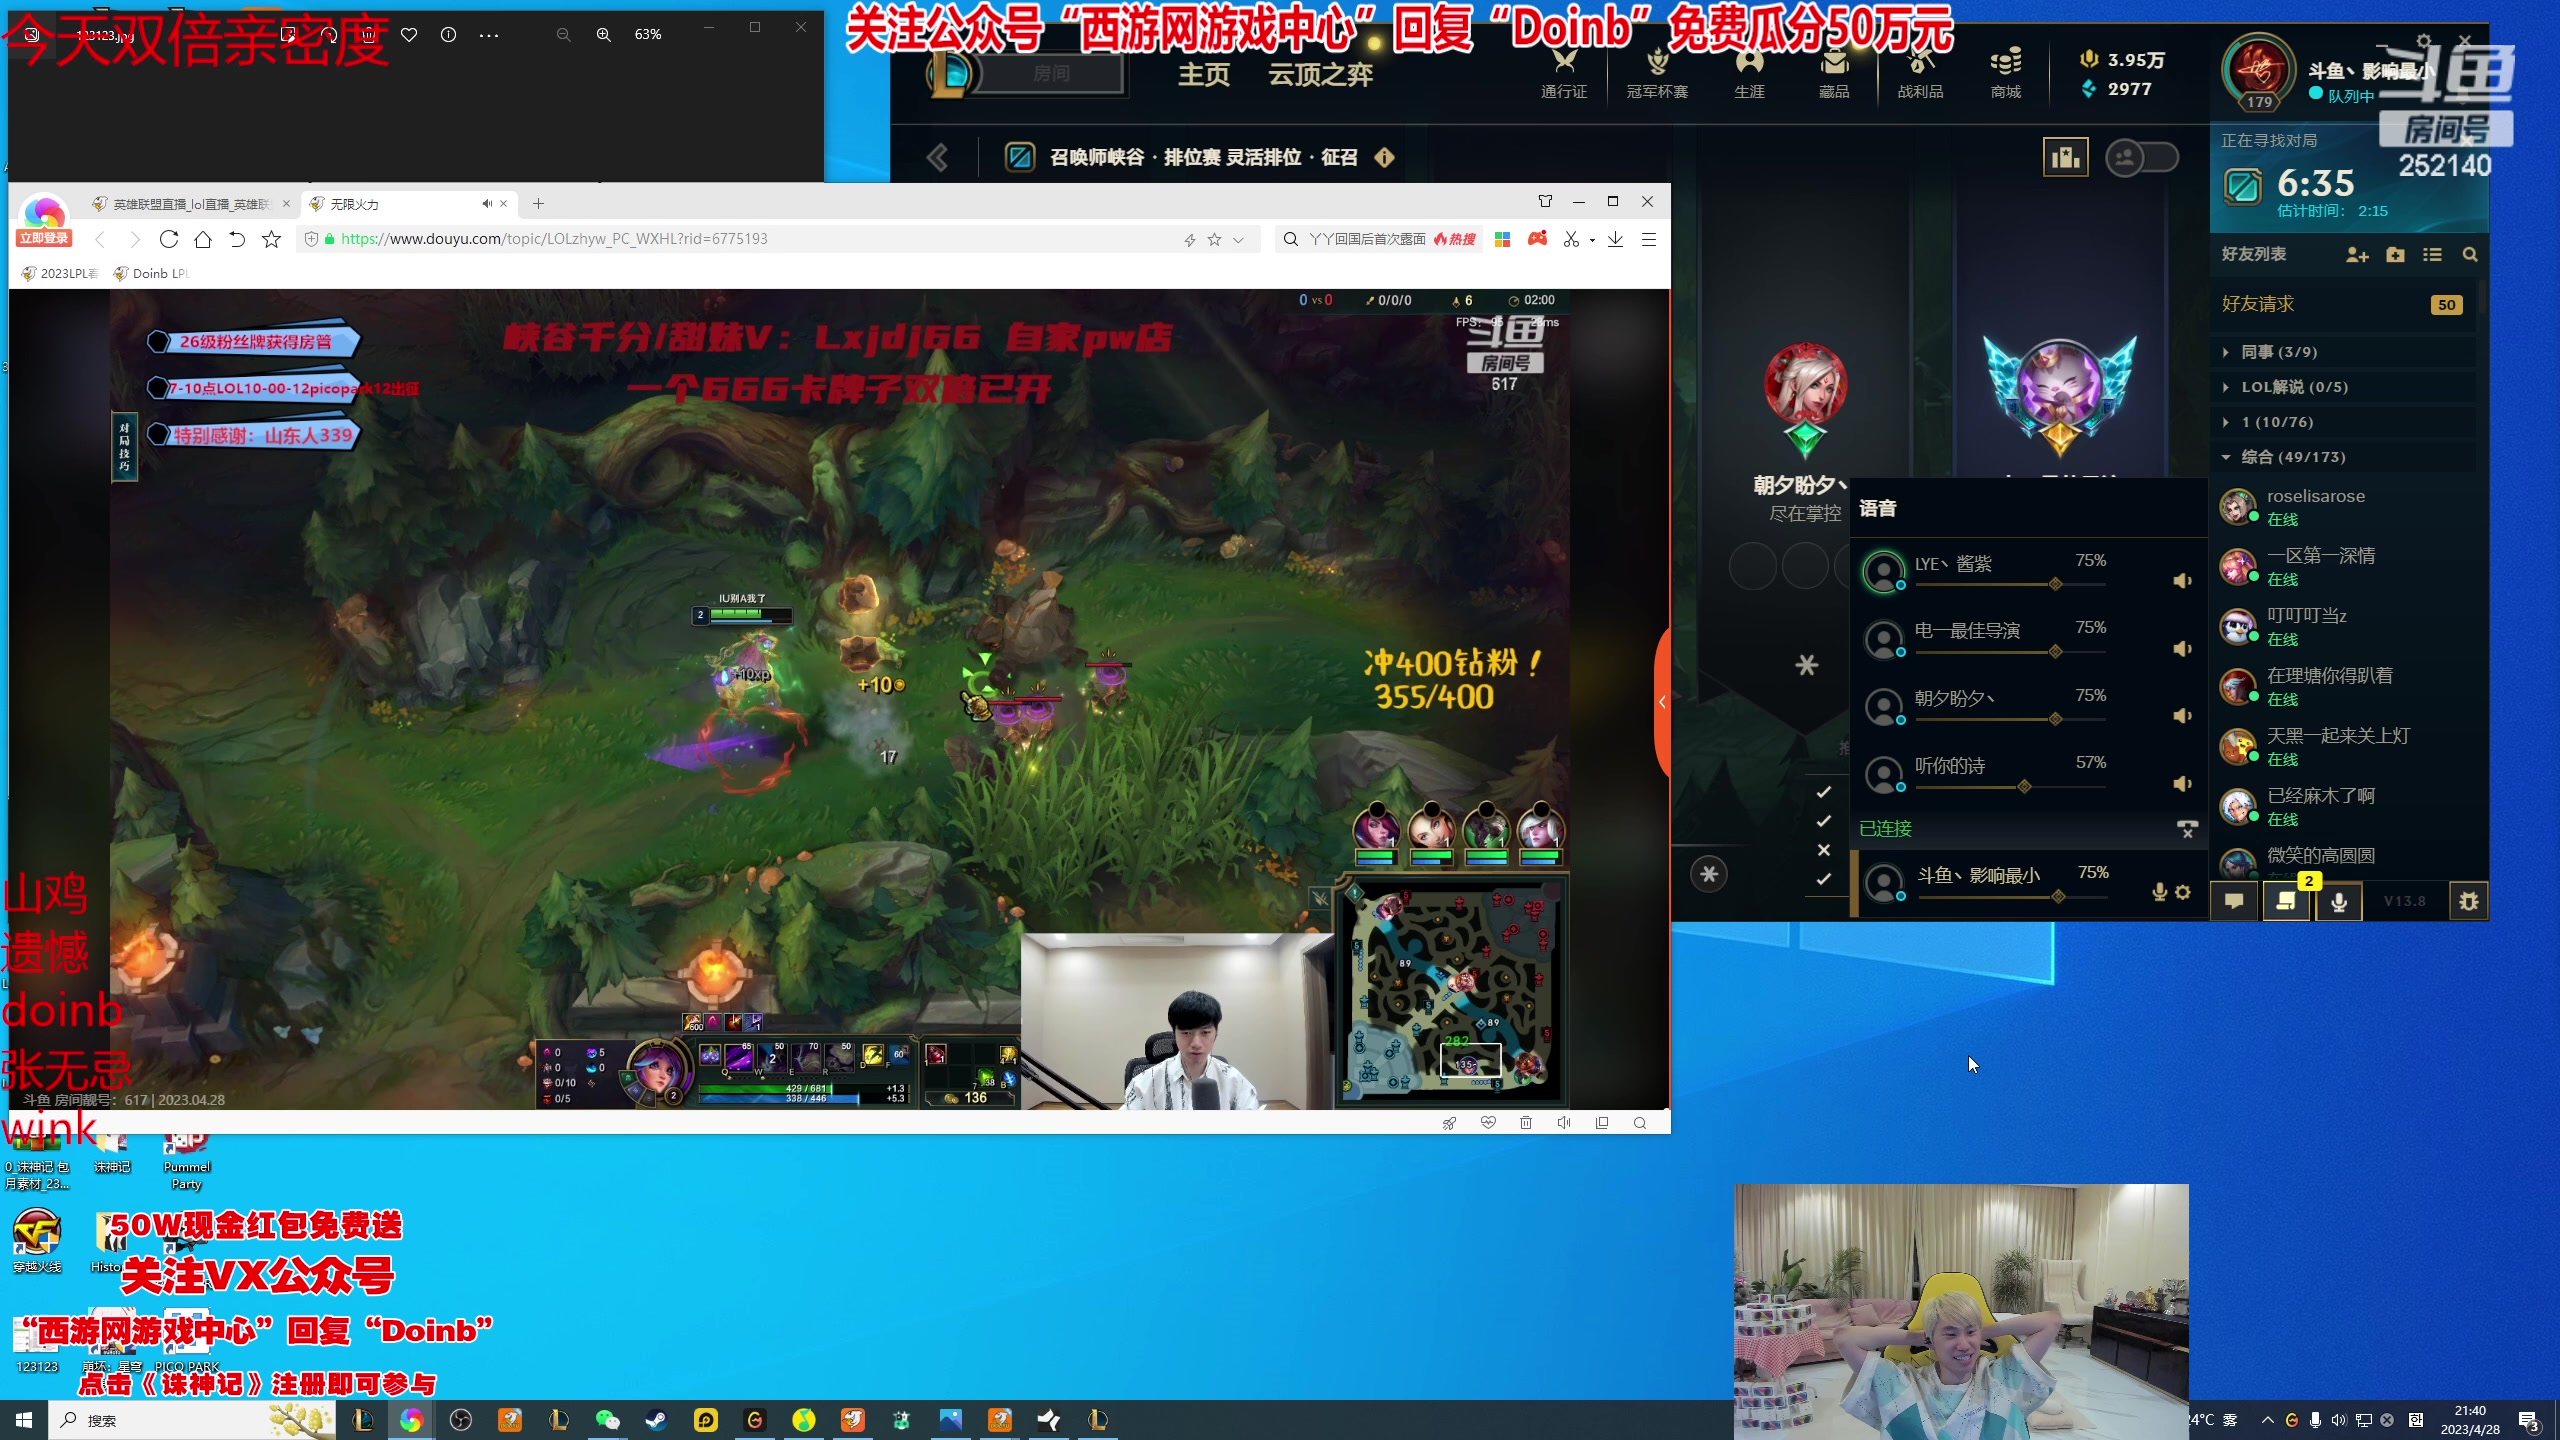Open the 藏品 collection section
Viewport: 2560px width, 1440px height.
coord(1834,74)
